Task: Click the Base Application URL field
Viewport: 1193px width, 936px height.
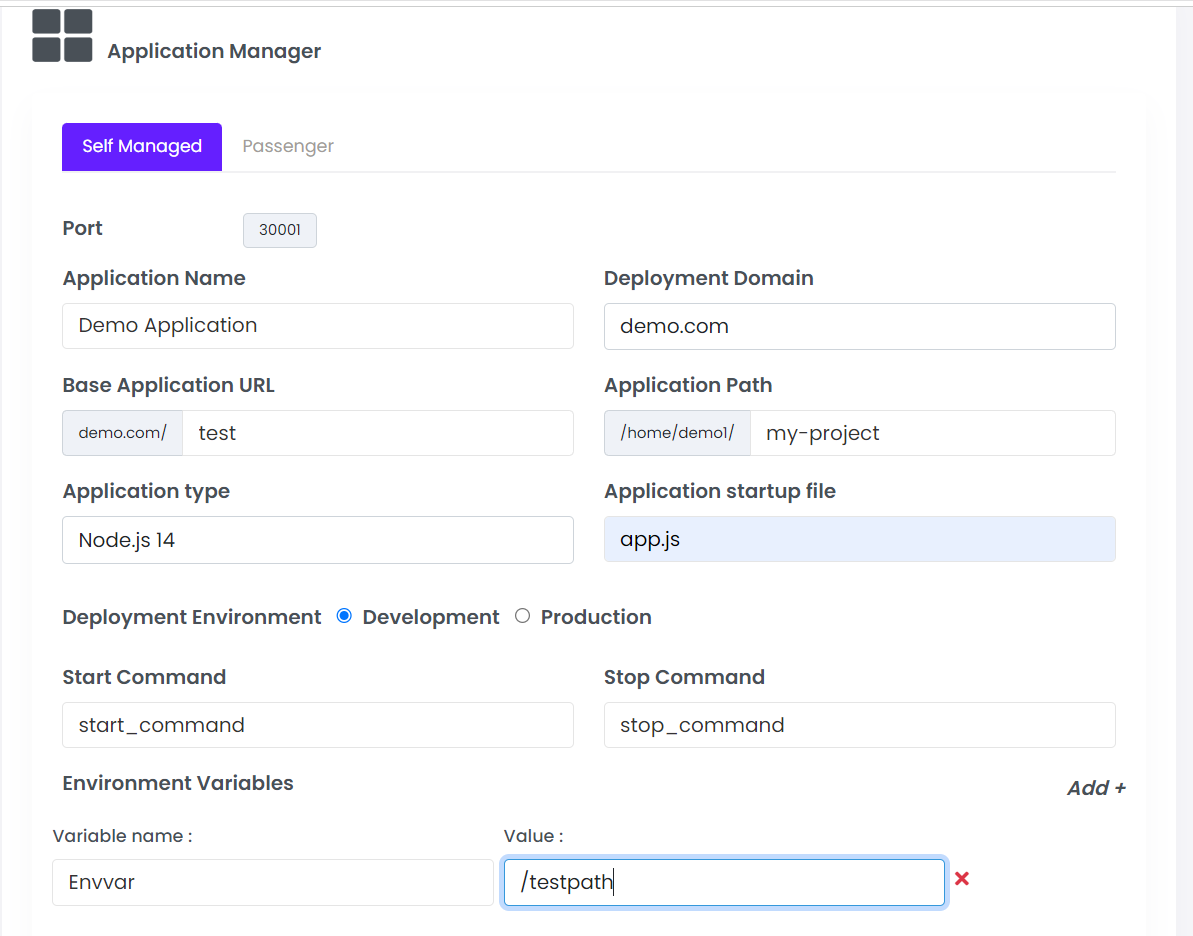Action: pos(378,433)
